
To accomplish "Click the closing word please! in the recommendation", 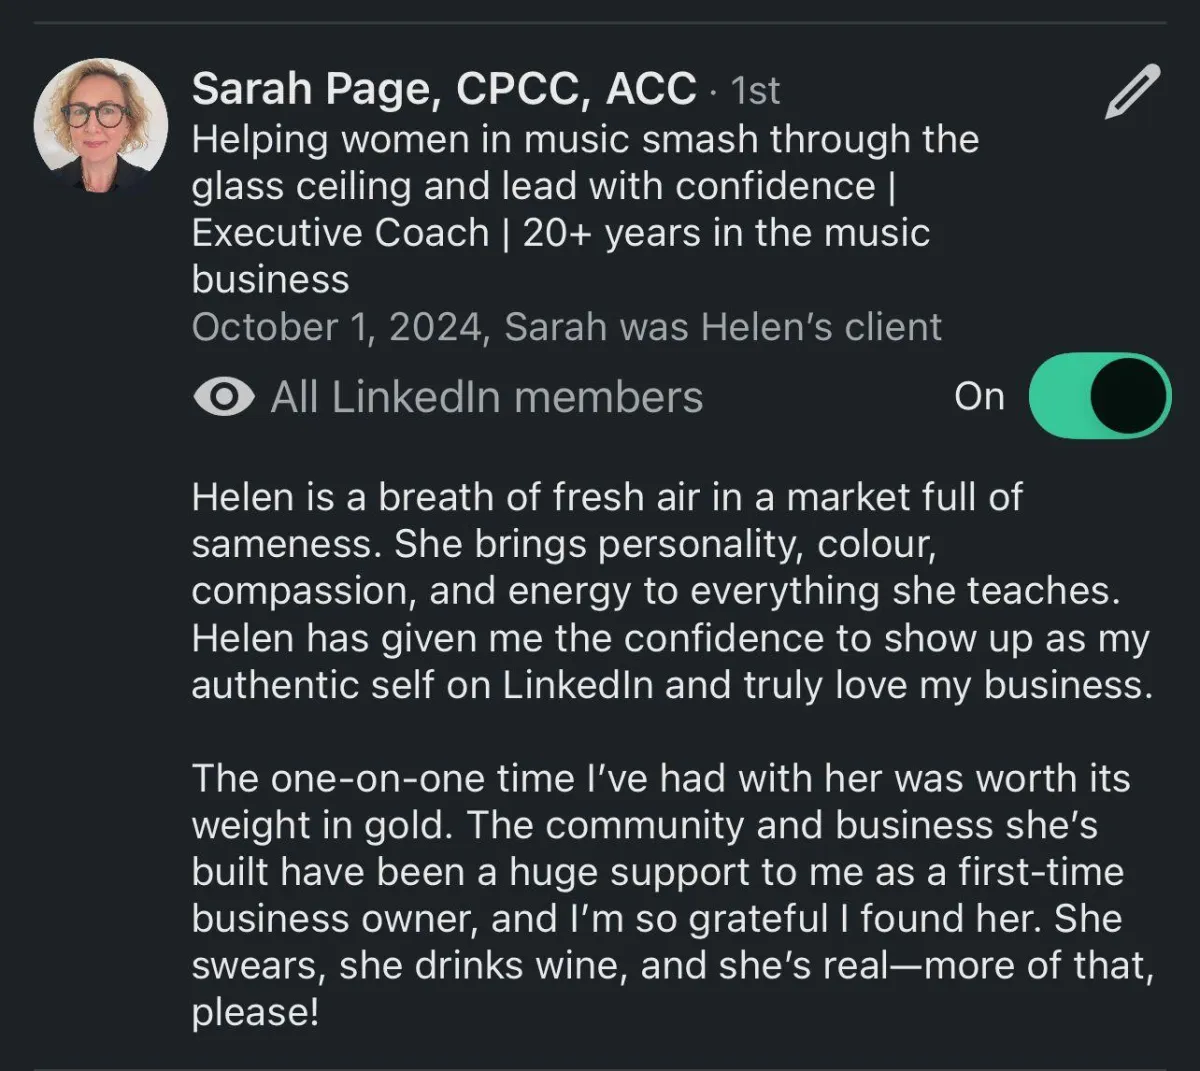I will pos(255,1013).
